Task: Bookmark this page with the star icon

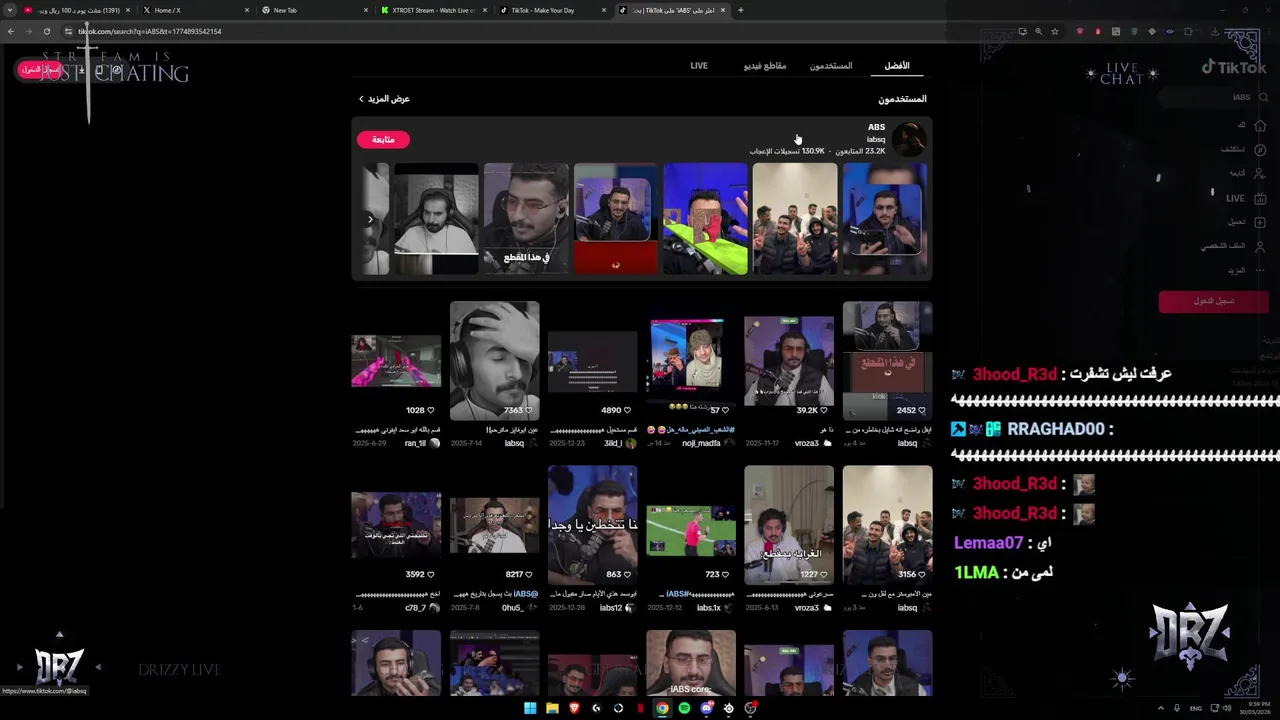Action: click(x=1054, y=31)
